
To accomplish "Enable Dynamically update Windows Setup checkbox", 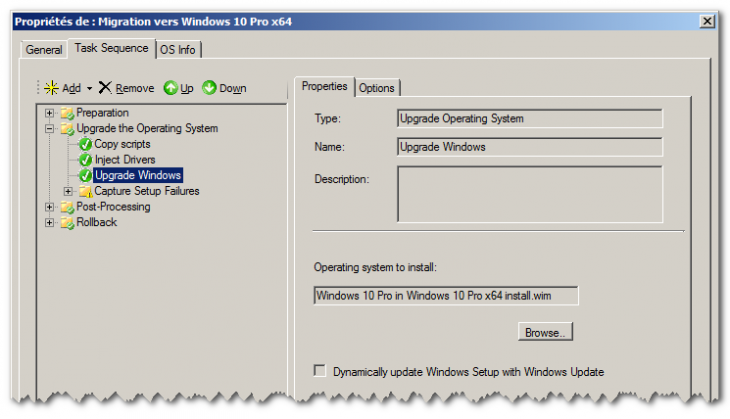I will 320,371.
